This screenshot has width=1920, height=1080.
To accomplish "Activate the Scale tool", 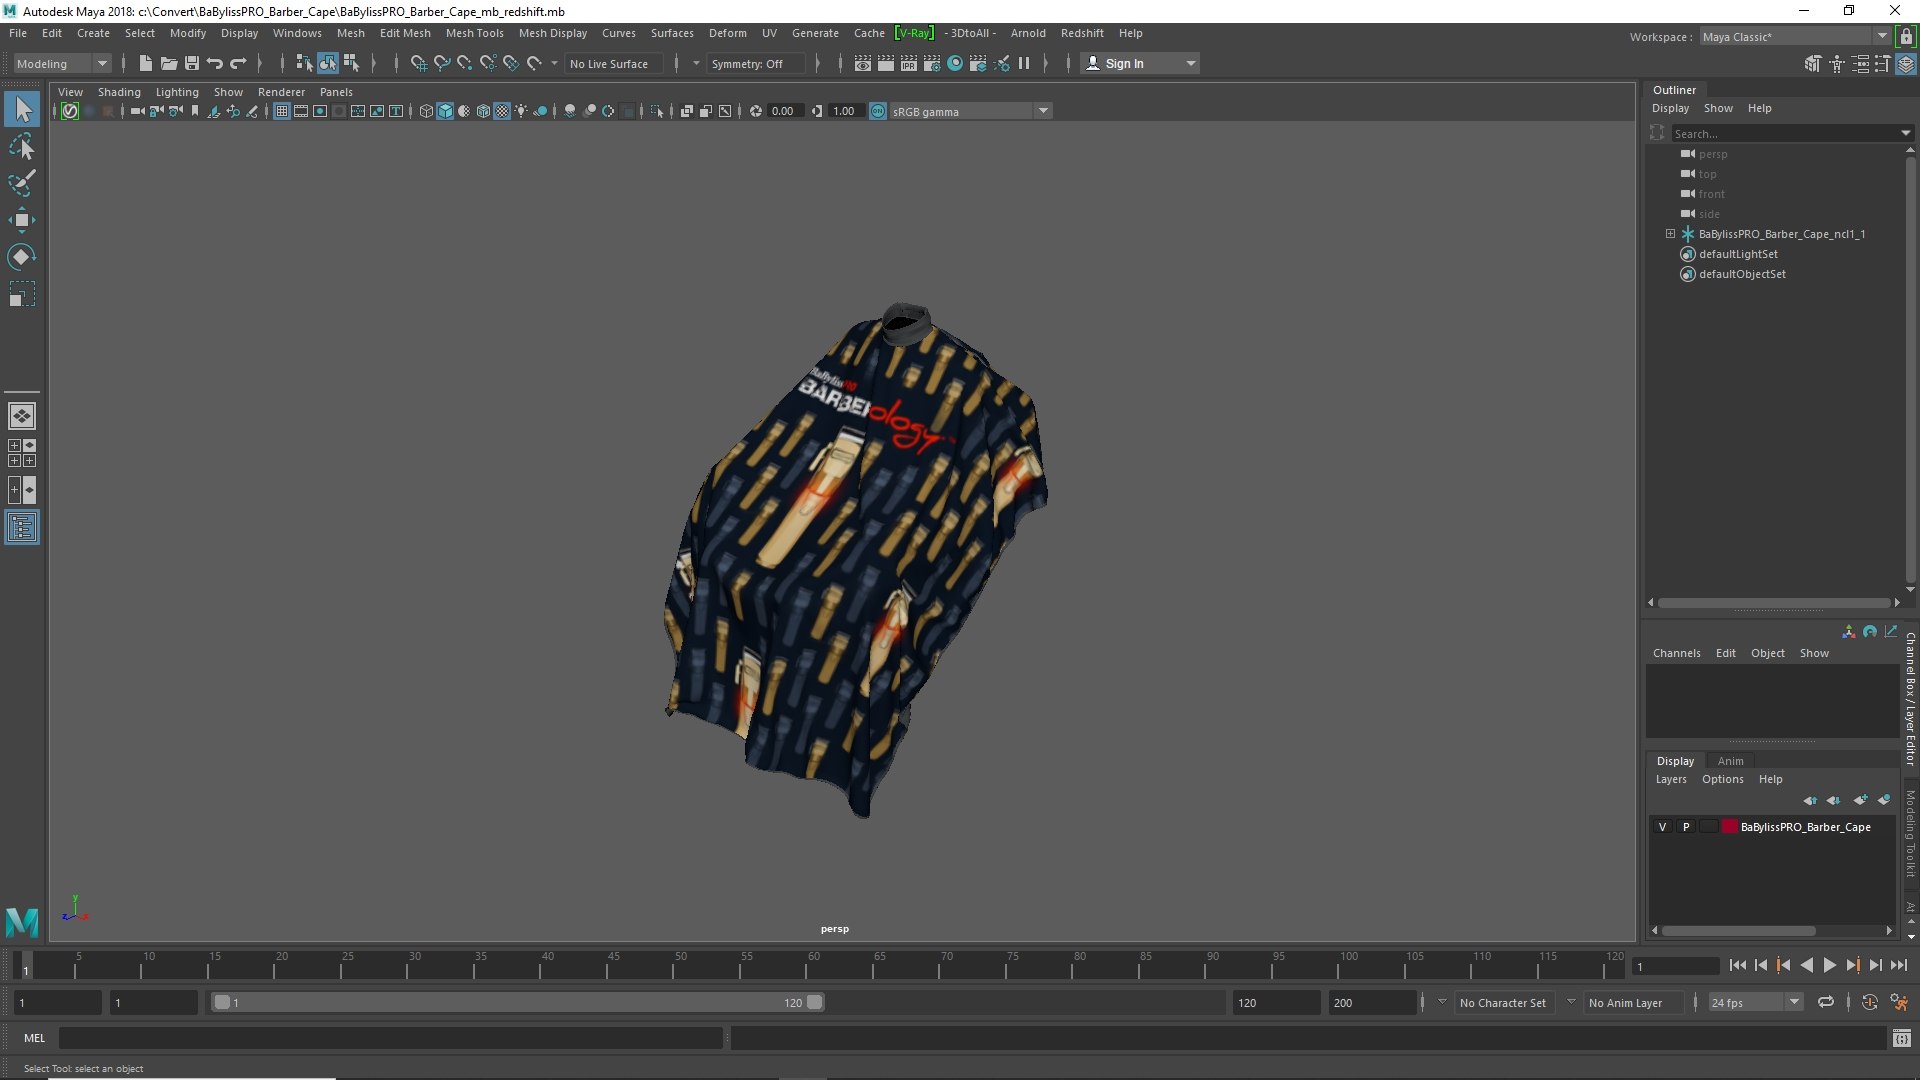I will (22, 294).
